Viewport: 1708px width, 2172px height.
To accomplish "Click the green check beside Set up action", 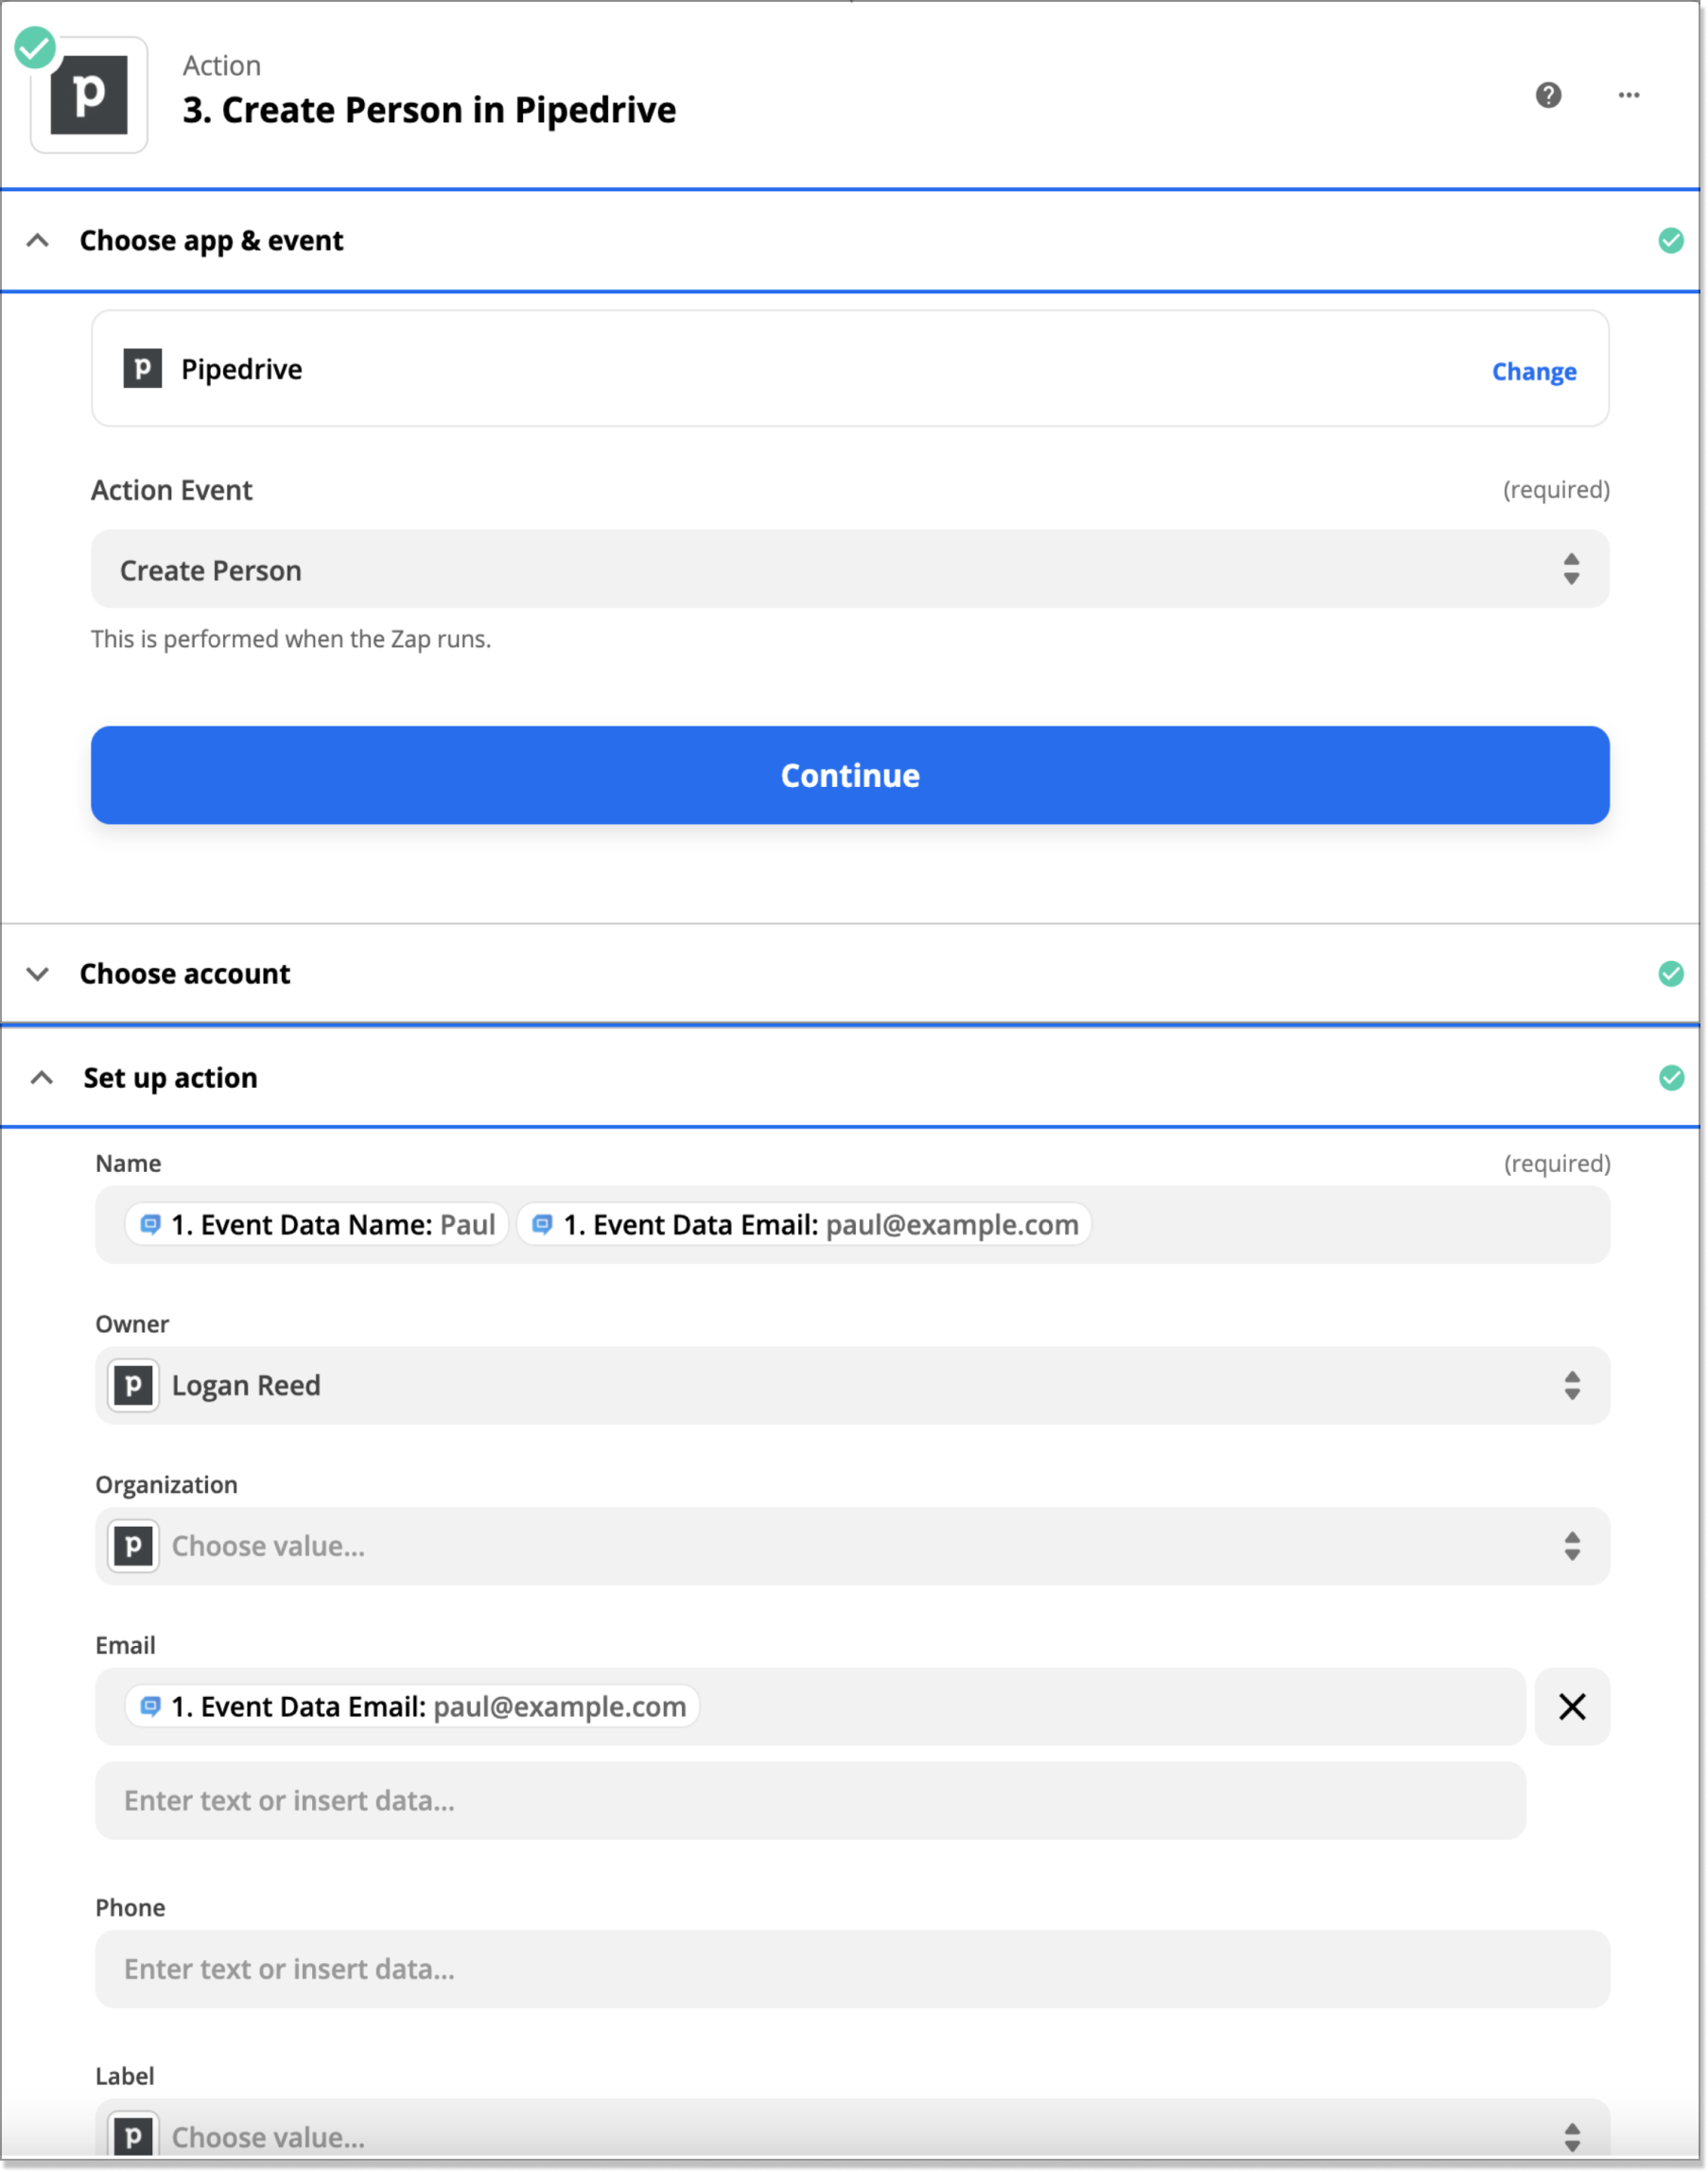I will tap(1670, 1077).
